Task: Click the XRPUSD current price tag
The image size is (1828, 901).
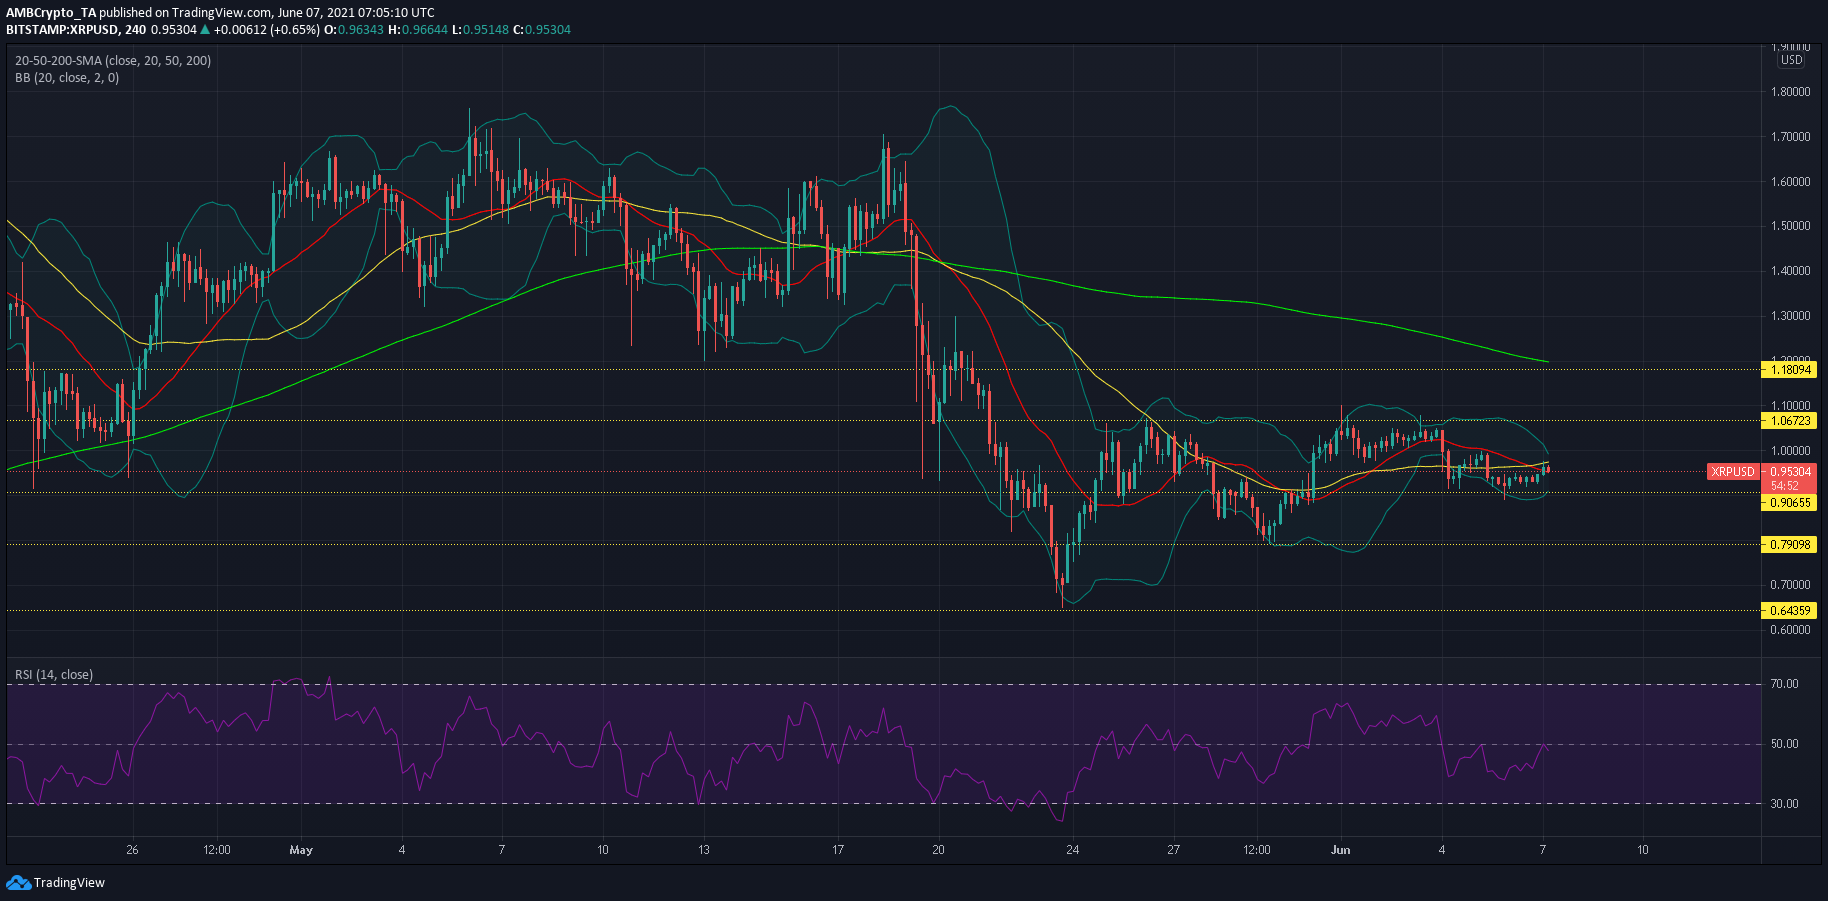Action: point(1733,471)
